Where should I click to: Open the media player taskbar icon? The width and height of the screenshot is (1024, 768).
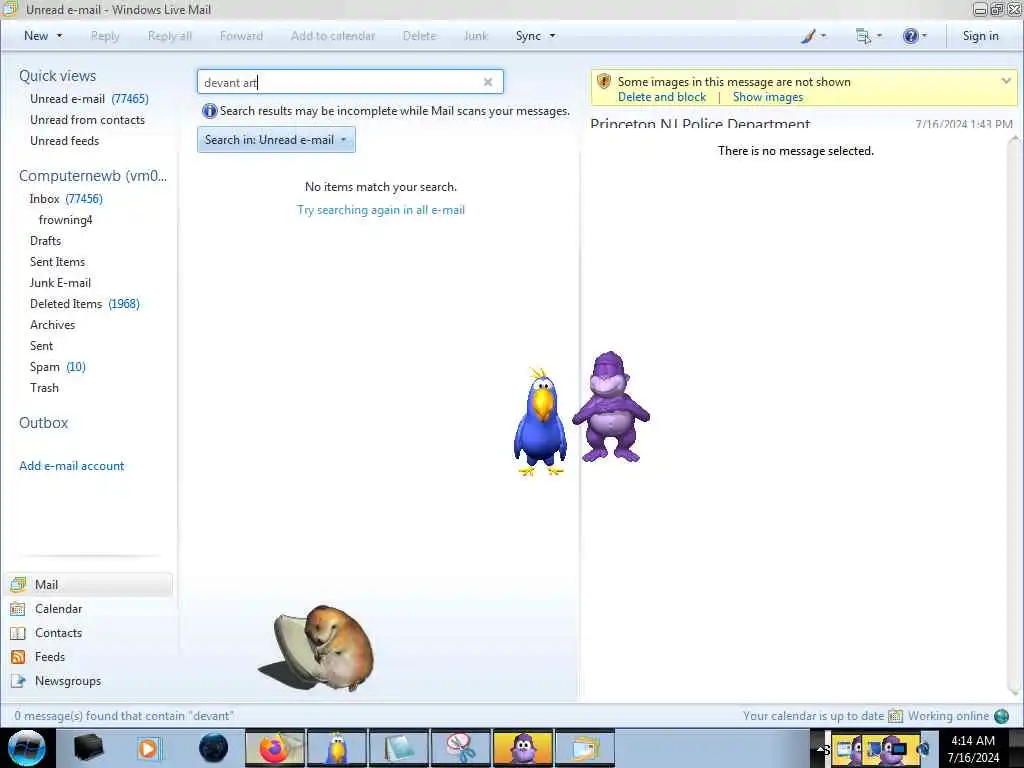click(x=148, y=748)
